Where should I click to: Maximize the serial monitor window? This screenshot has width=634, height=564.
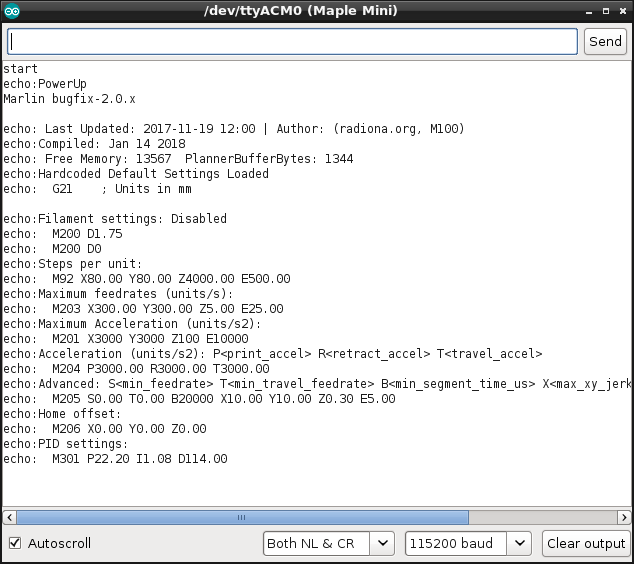[602, 11]
